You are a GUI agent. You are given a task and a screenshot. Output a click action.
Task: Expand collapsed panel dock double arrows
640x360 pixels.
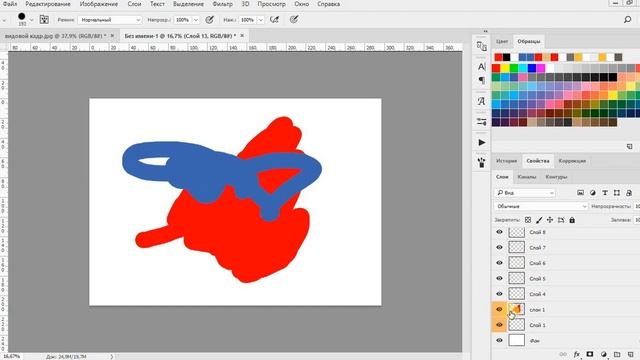point(485,31)
